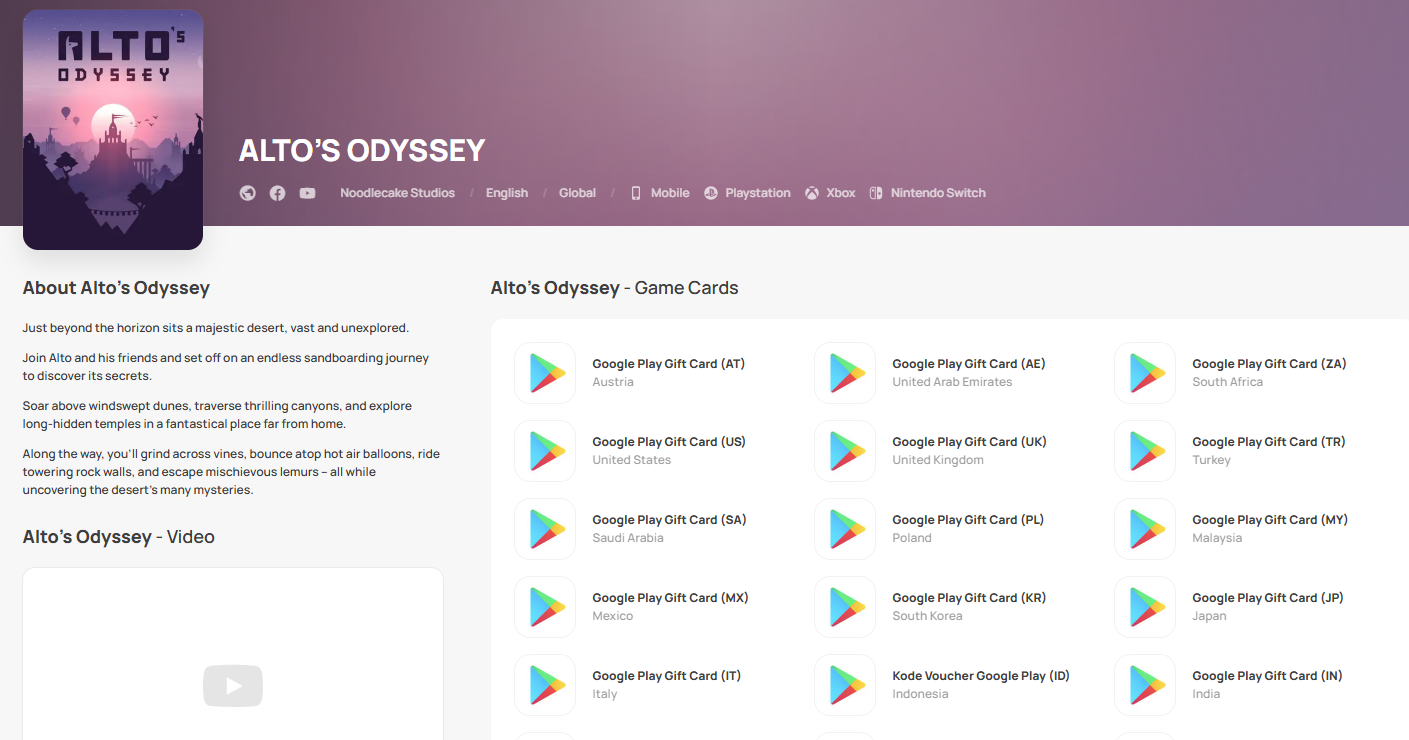This screenshot has width=1409, height=740.
Task: Click Google Play icon for South Africa card
Action: [x=1145, y=373]
